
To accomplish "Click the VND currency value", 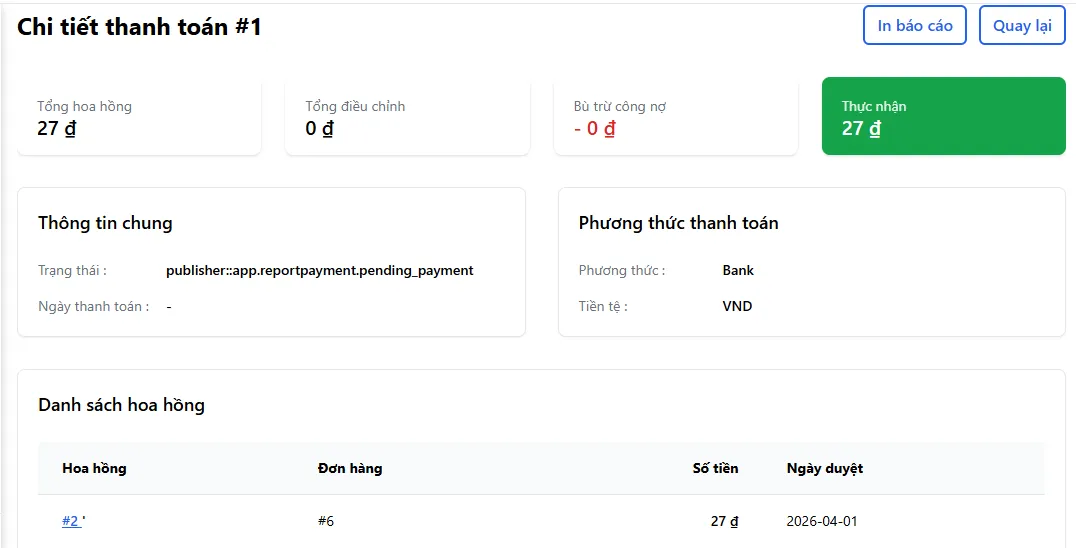I will coord(738,306).
